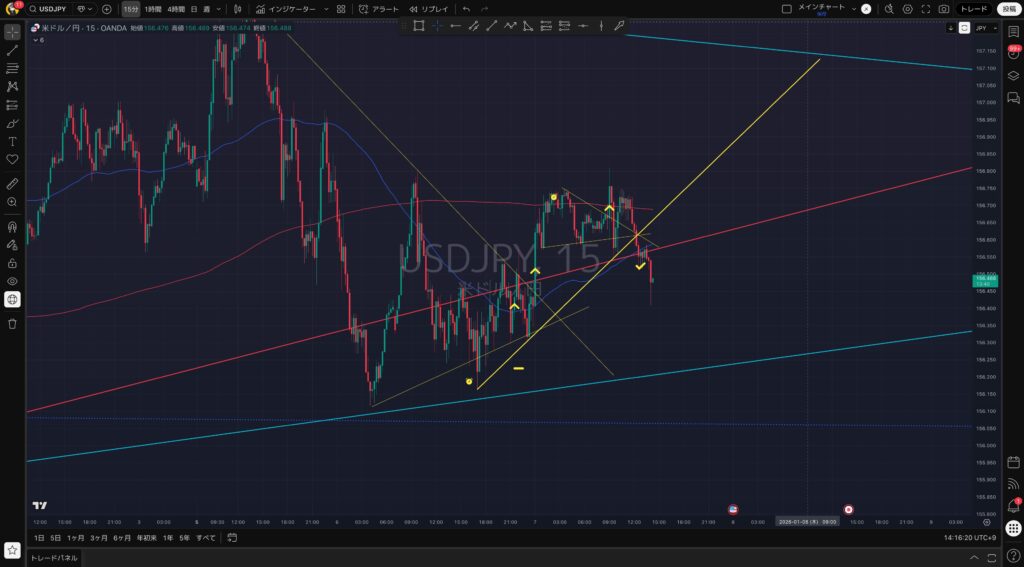Expand the メインチャート layout dropdown
The width and height of the screenshot is (1024, 567).
[x=854, y=9]
